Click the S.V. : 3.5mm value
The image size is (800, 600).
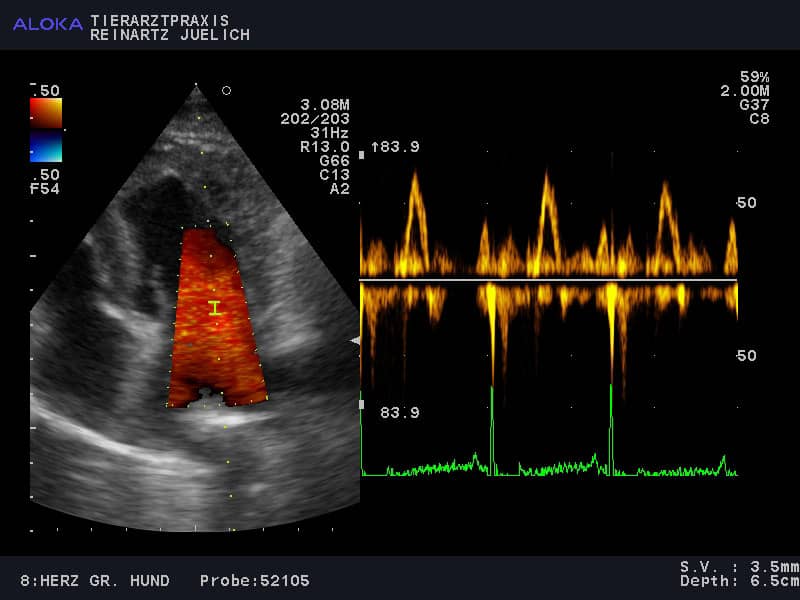click(x=740, y=567)
